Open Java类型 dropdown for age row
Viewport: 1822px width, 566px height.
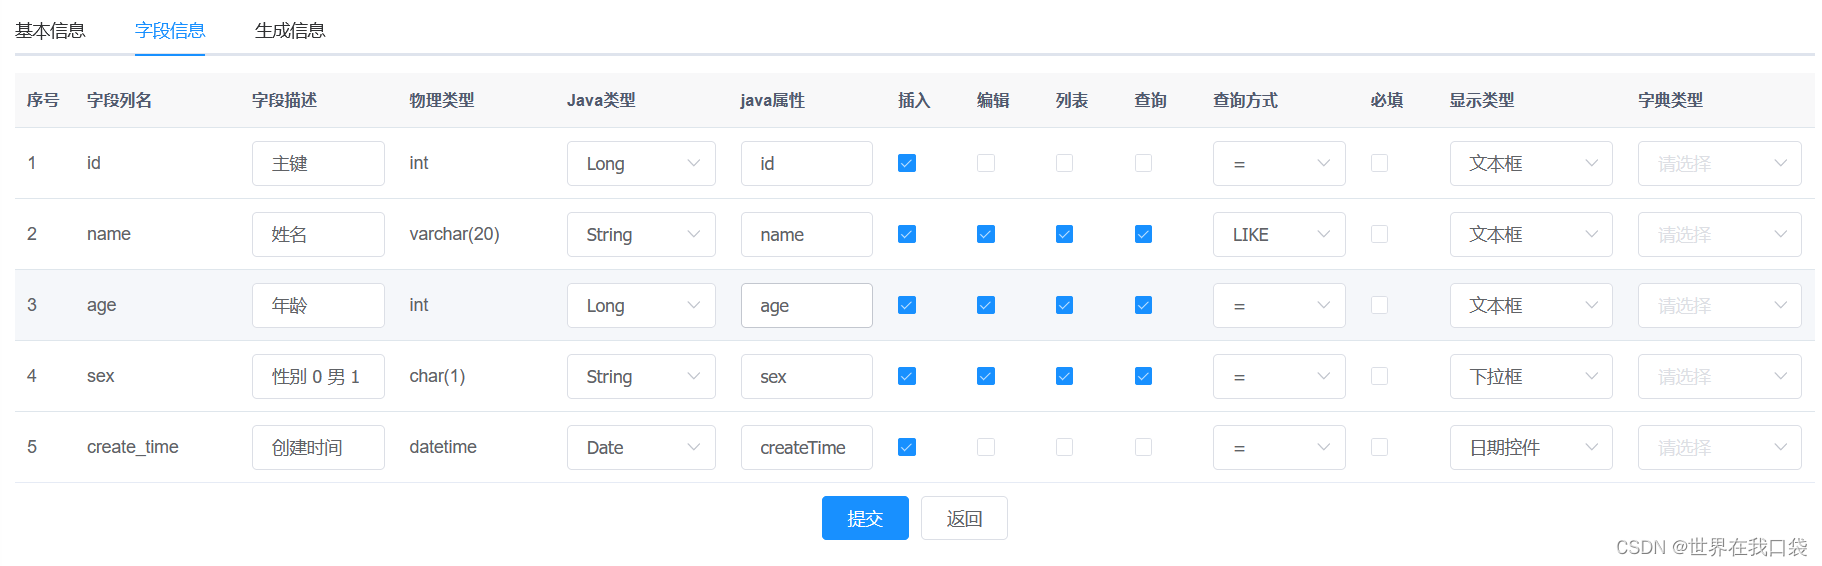[641, 305]
